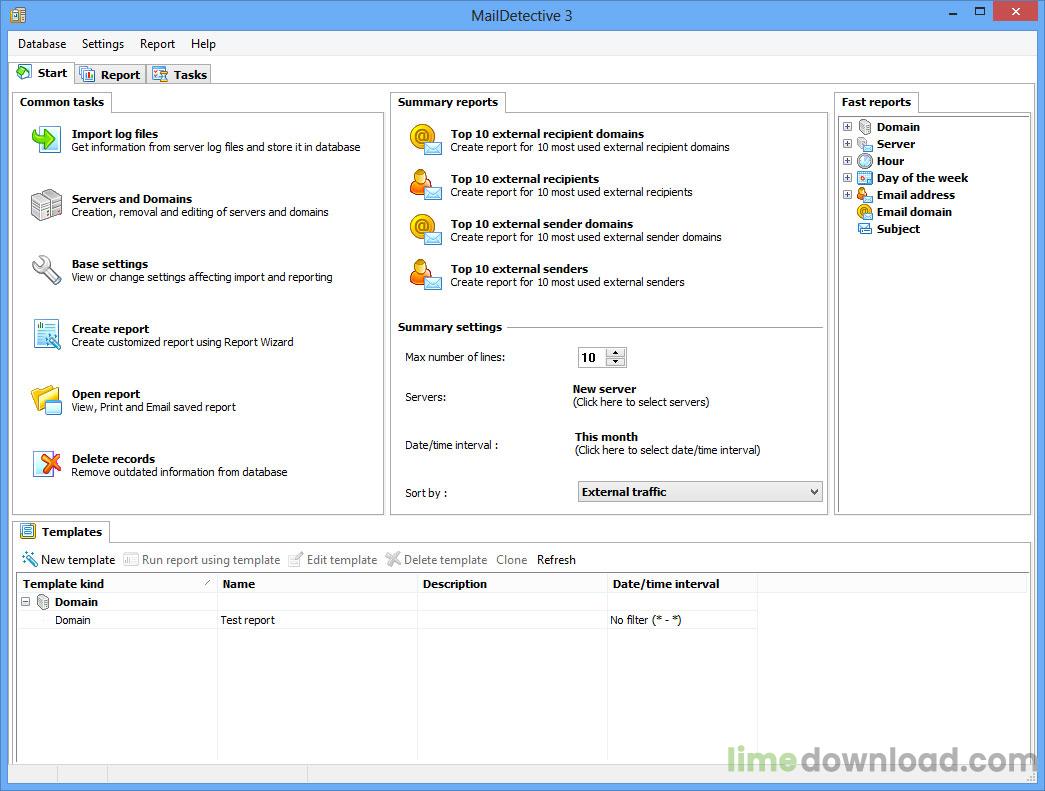Viewport: 1045px width, 791px height.
Task: Open the Database menu
Action: (42, 44)
